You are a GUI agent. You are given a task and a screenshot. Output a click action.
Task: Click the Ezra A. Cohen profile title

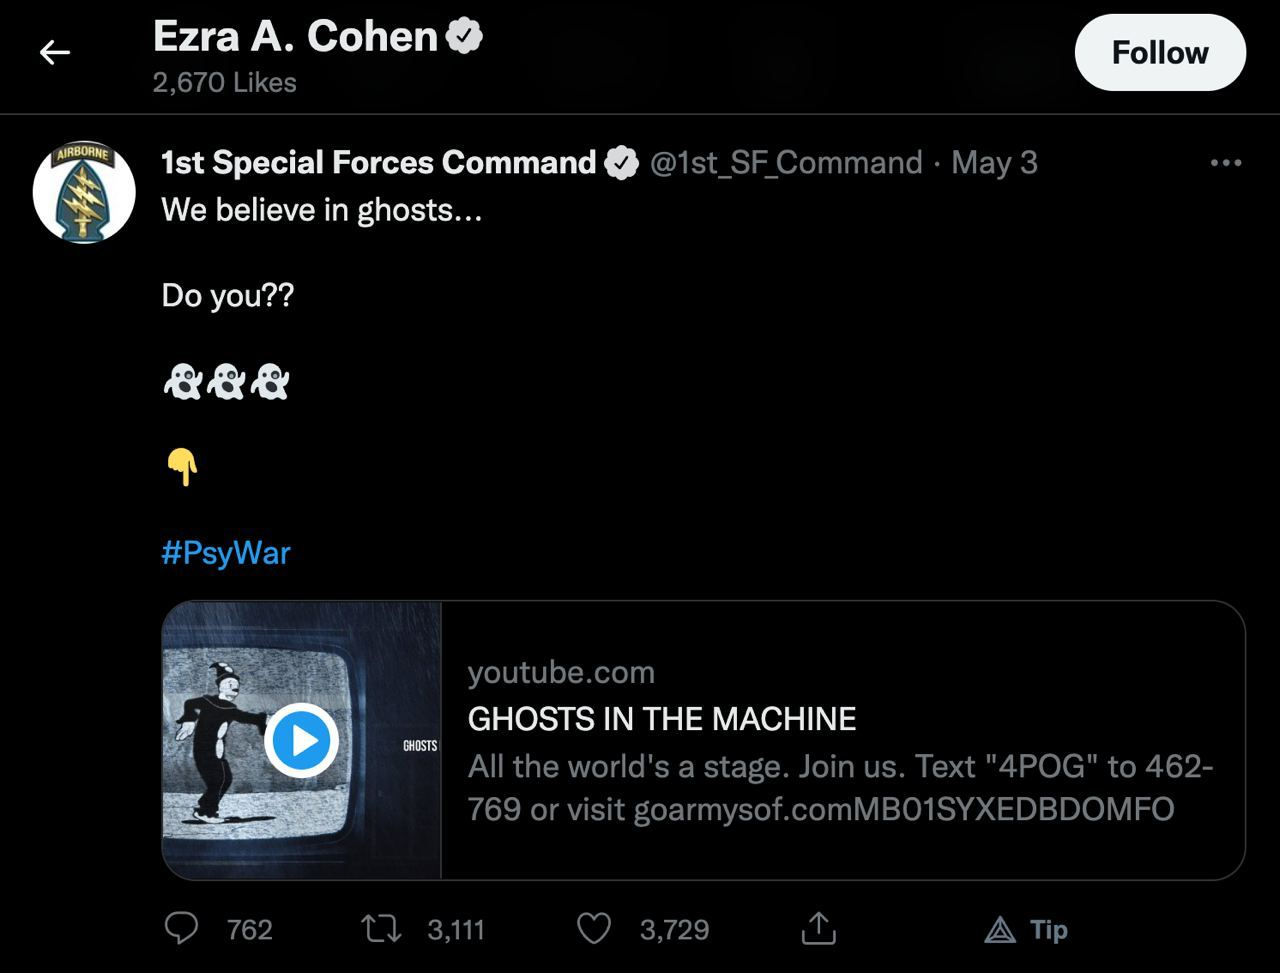coord(295,37)
